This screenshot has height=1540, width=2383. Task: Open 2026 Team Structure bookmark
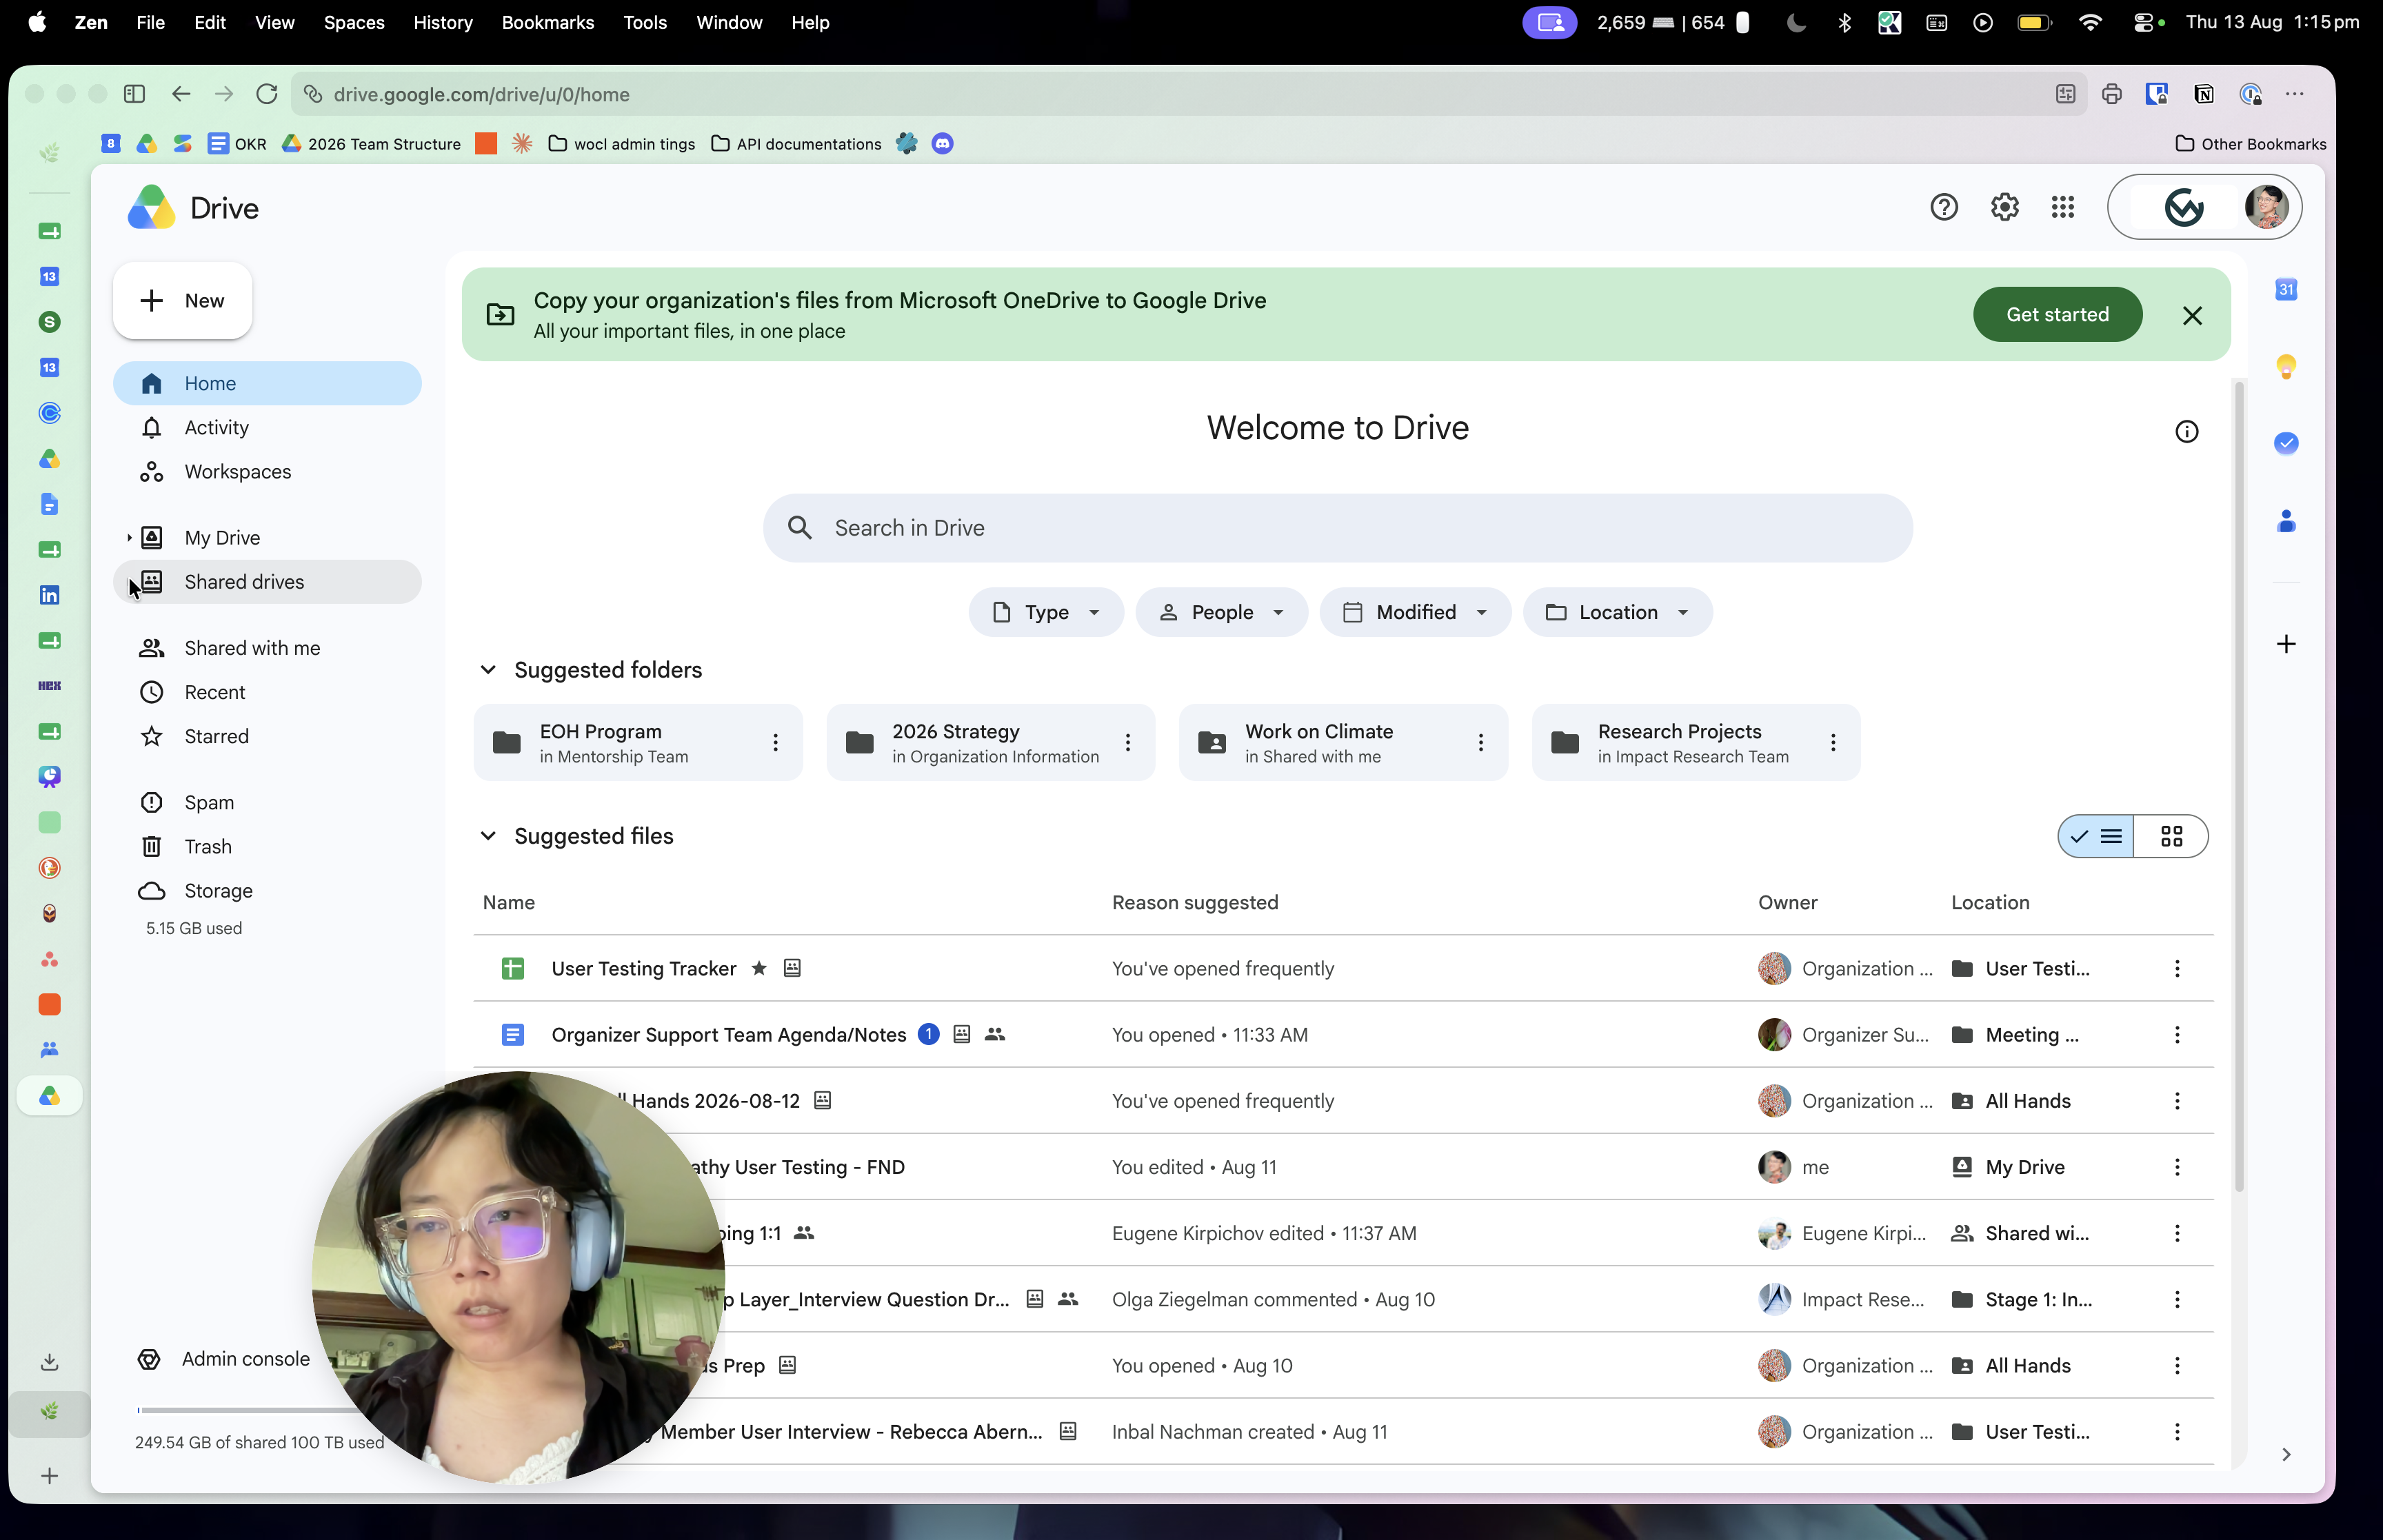pyautogui.click(x=371, y=144)
